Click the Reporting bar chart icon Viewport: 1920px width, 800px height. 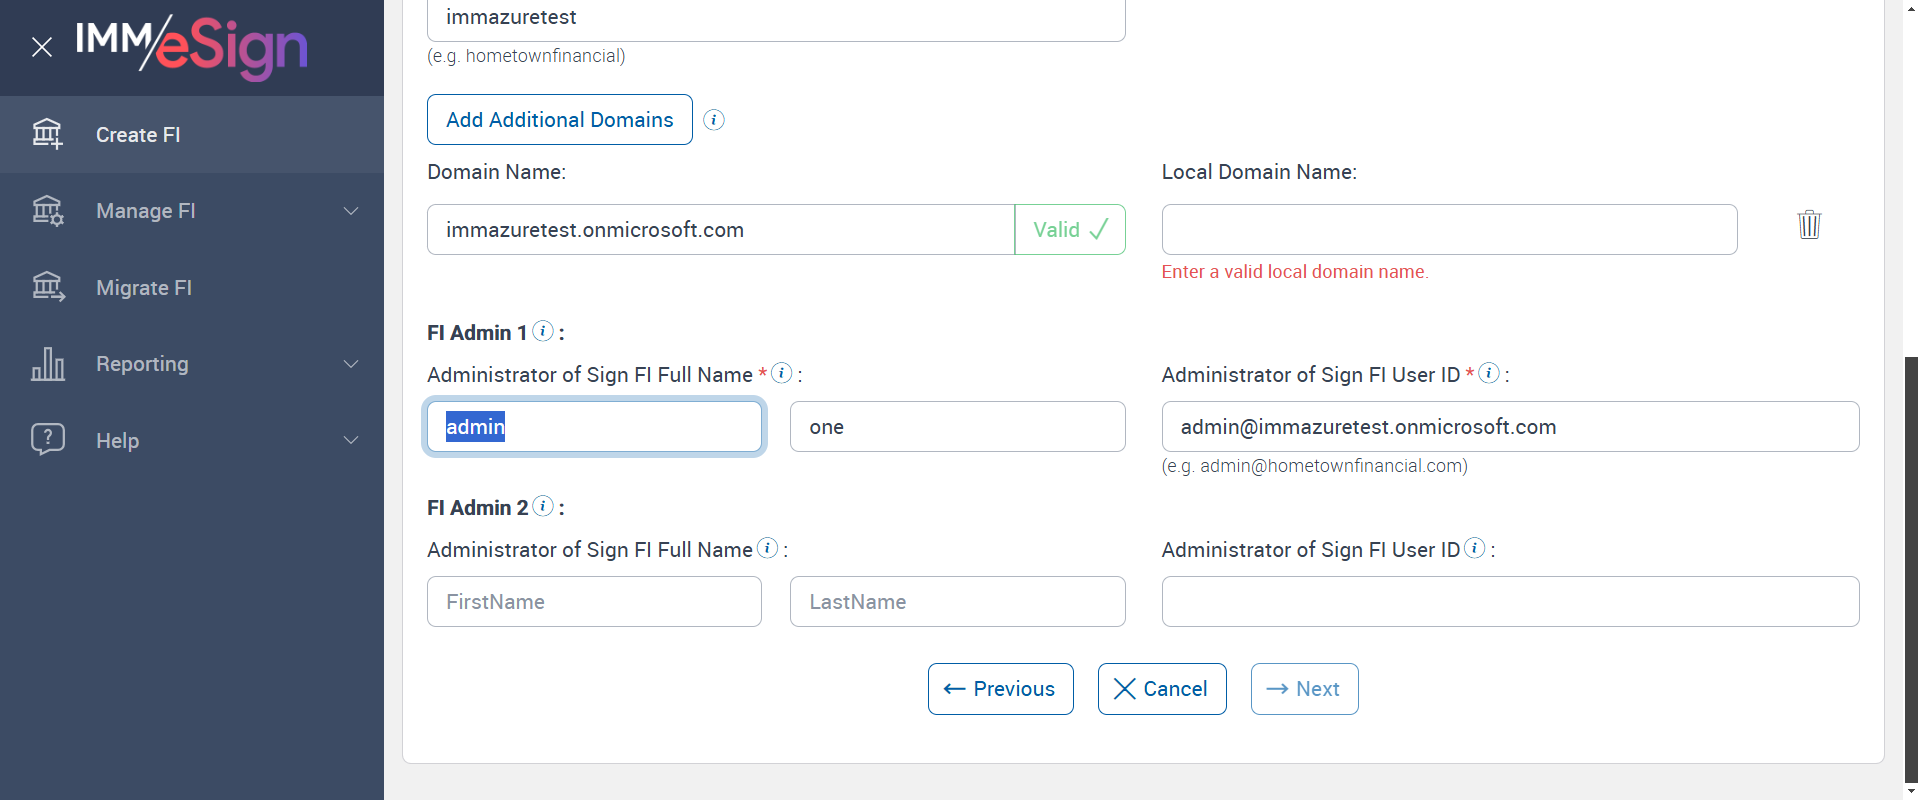(x=47, y=364)
